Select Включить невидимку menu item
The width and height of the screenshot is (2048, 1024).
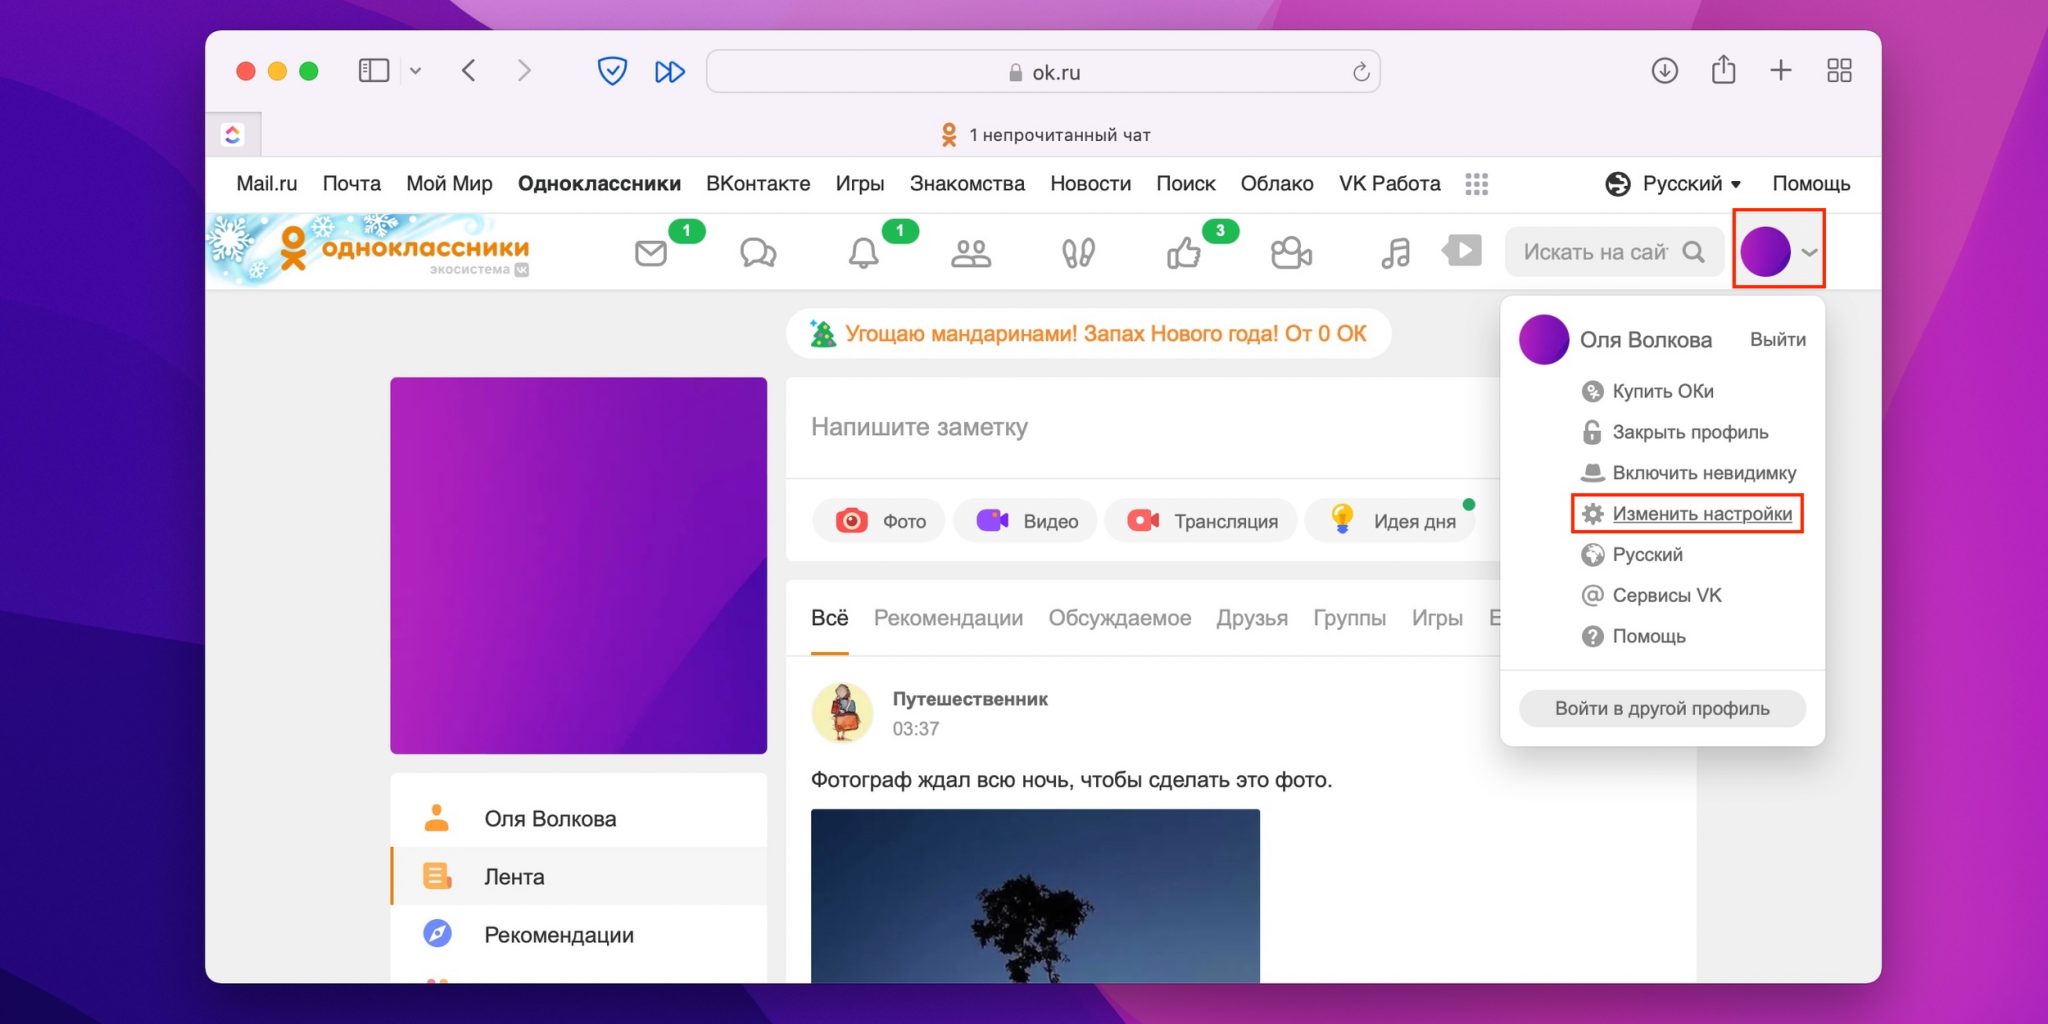pos(1689,473)
